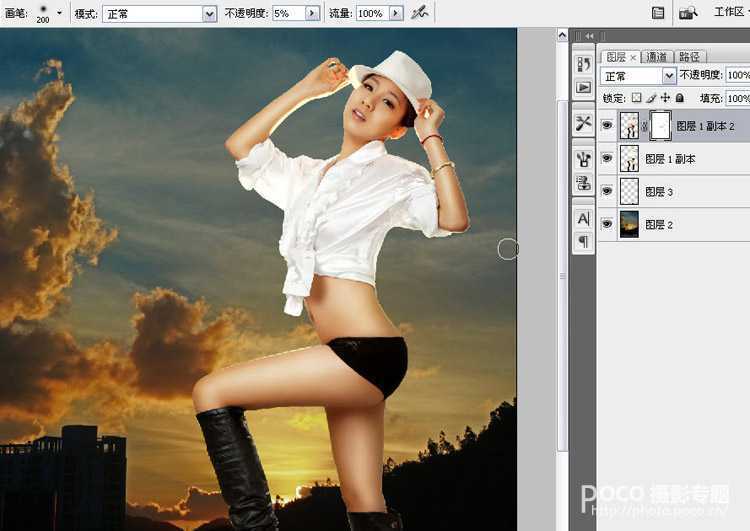Click the canvas scrollbar up arrow
The height and width of the screenshot is (531, 750).
pyautogui.click(x=562, y=35)
